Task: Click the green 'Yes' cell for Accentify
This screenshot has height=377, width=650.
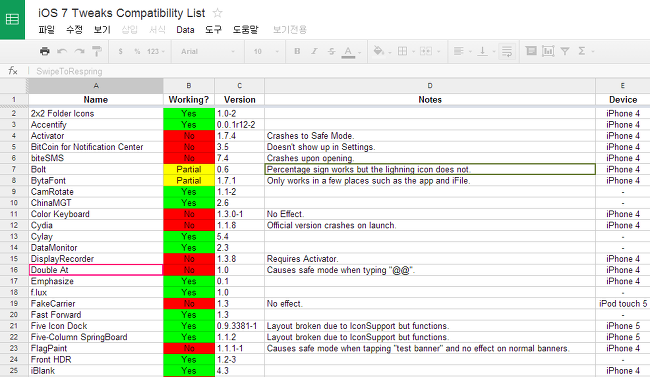Action: [x=189, y=124]
